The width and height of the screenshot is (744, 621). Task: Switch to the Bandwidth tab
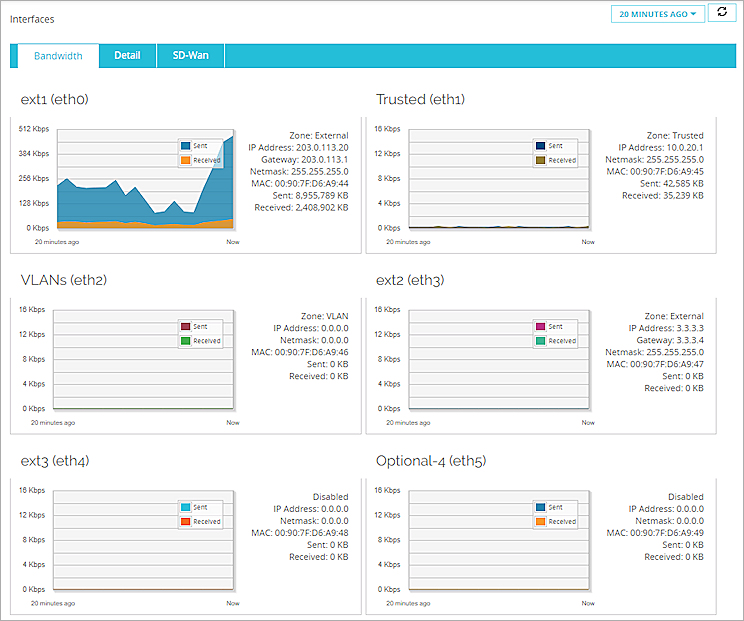(58, 56)
